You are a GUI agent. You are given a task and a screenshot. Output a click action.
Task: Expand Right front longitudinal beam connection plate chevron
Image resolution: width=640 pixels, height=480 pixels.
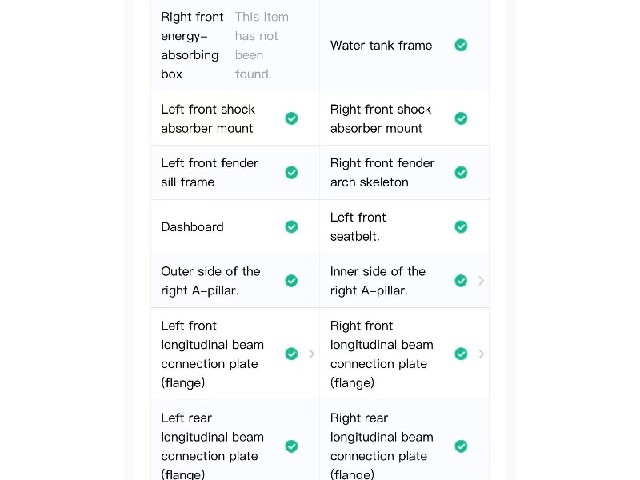click(x=481, y=353)
